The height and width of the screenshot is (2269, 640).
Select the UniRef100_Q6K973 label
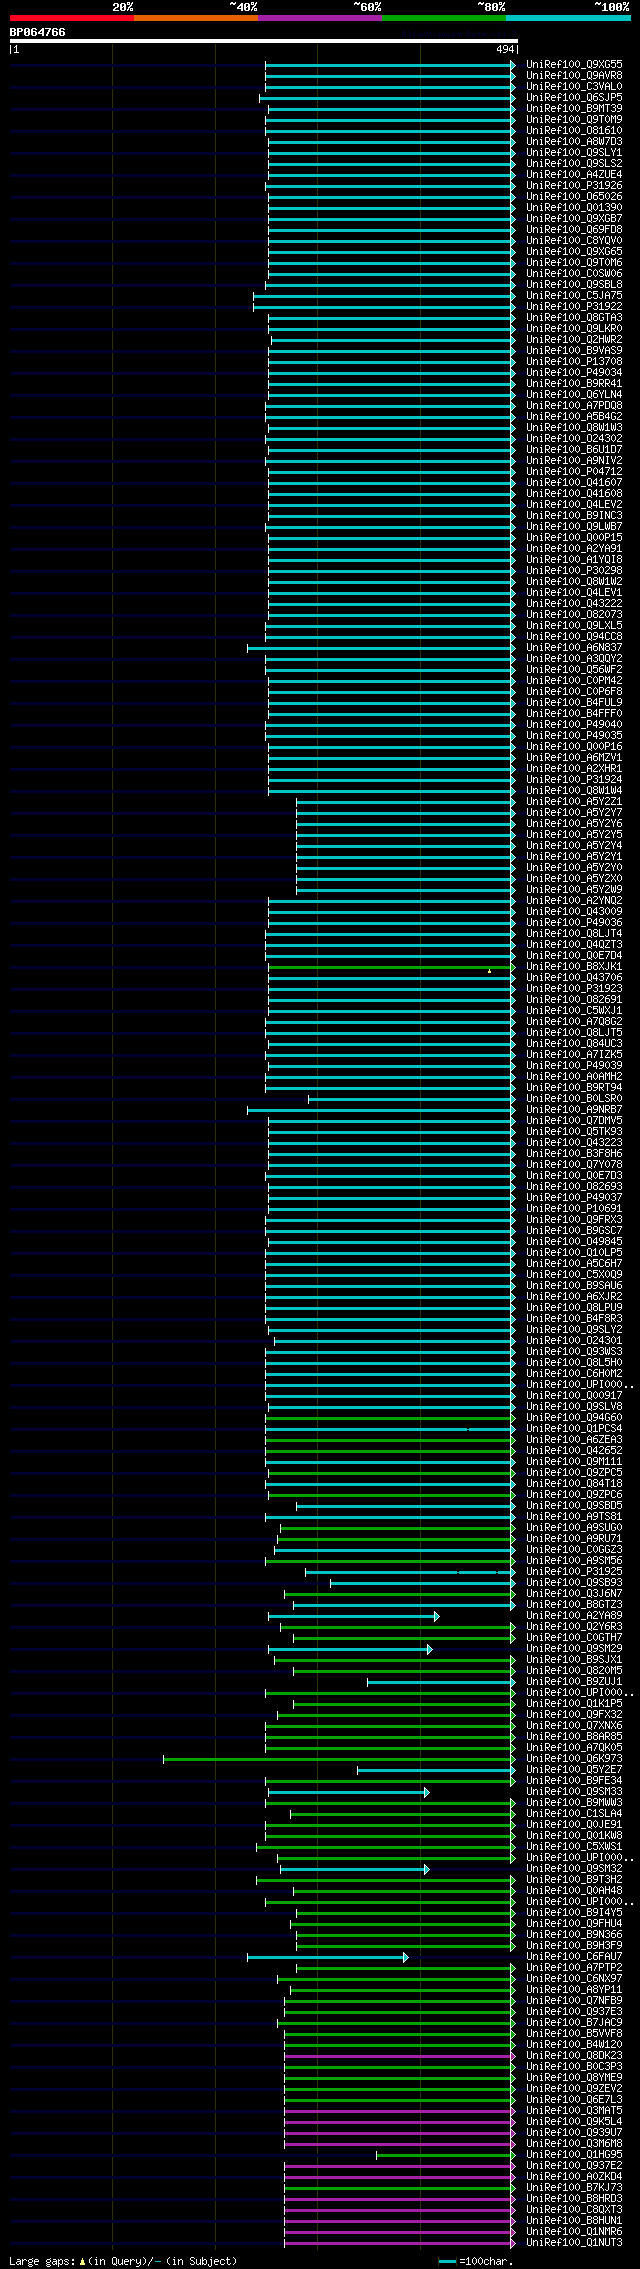coord(574,1758)
